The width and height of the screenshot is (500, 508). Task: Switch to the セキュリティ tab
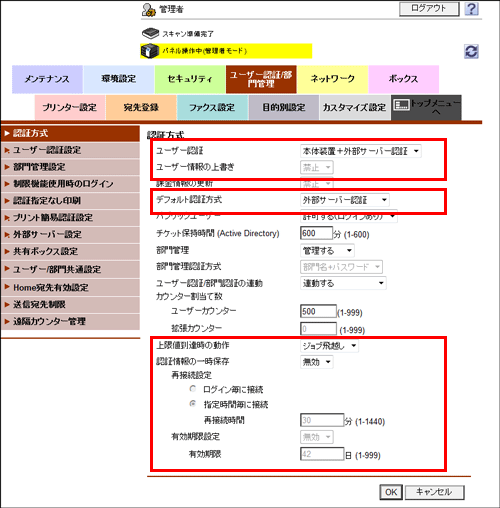click(x=190, y=79)
